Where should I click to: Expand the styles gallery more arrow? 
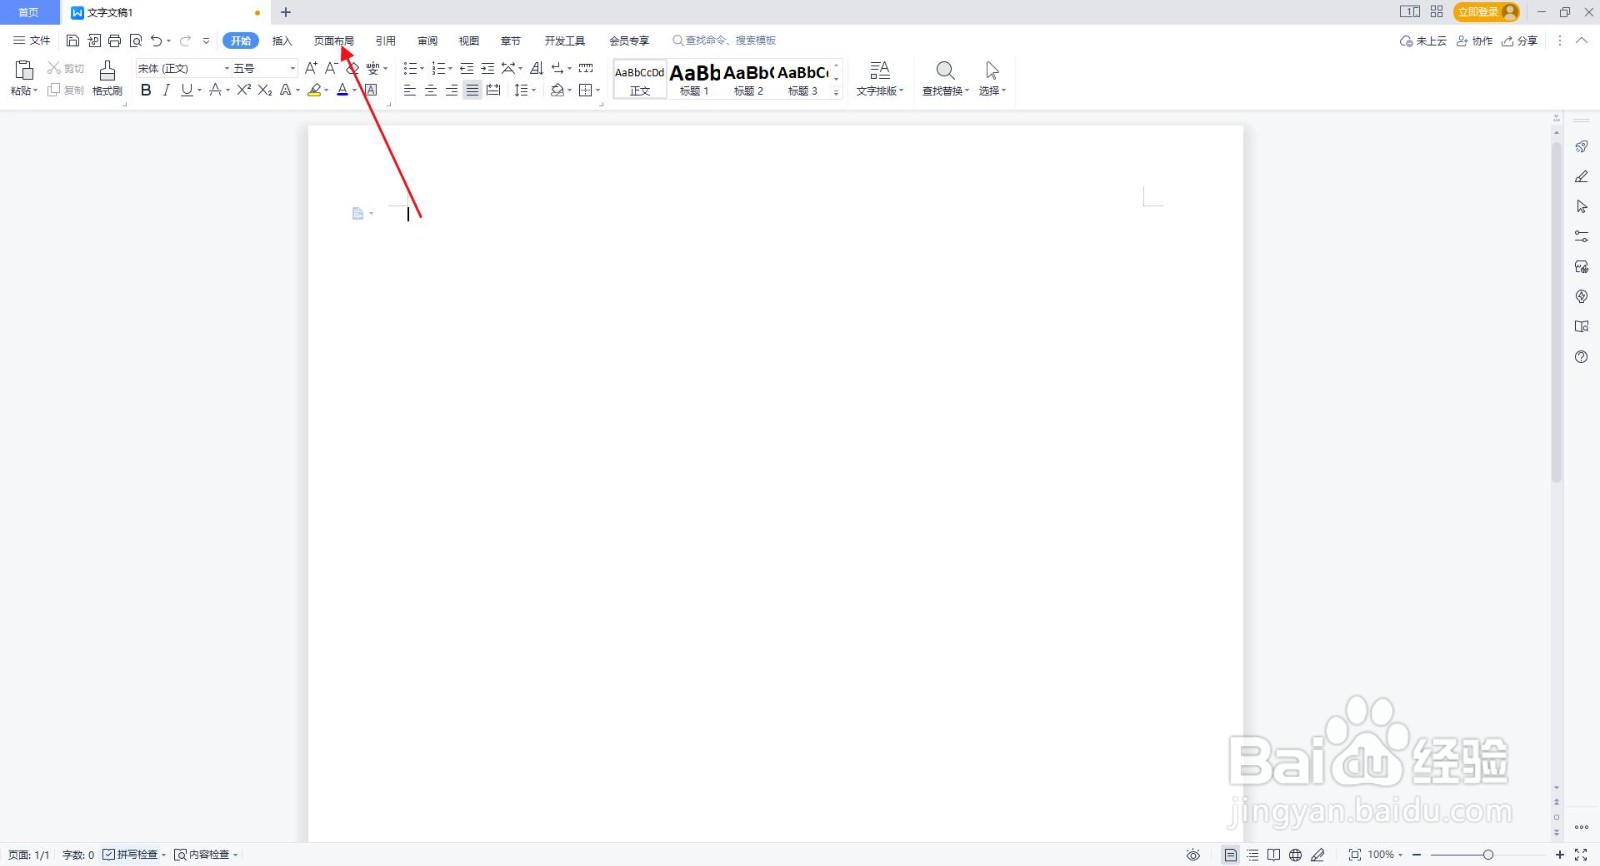(836, 93)
